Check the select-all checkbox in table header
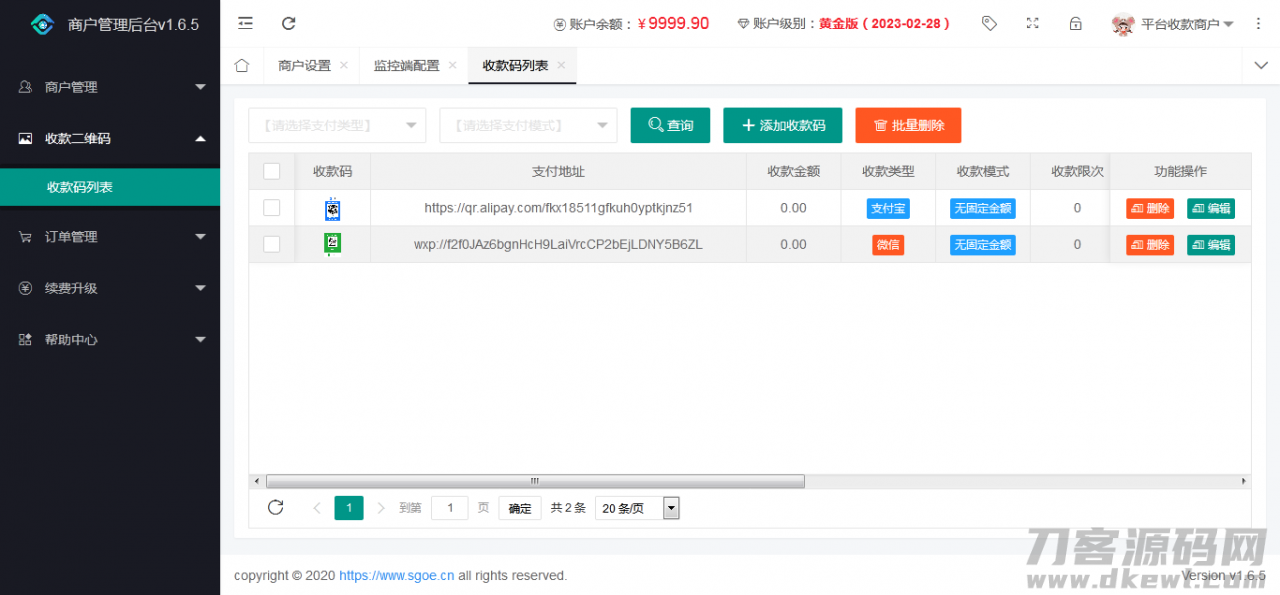This screenshot has width=1280, height=595. tap(271, 171)
